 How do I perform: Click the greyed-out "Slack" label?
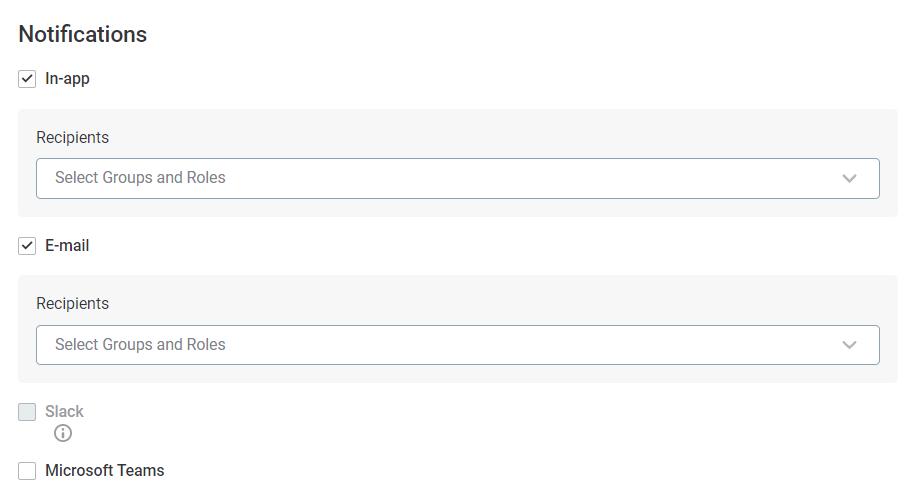point(64,411)
